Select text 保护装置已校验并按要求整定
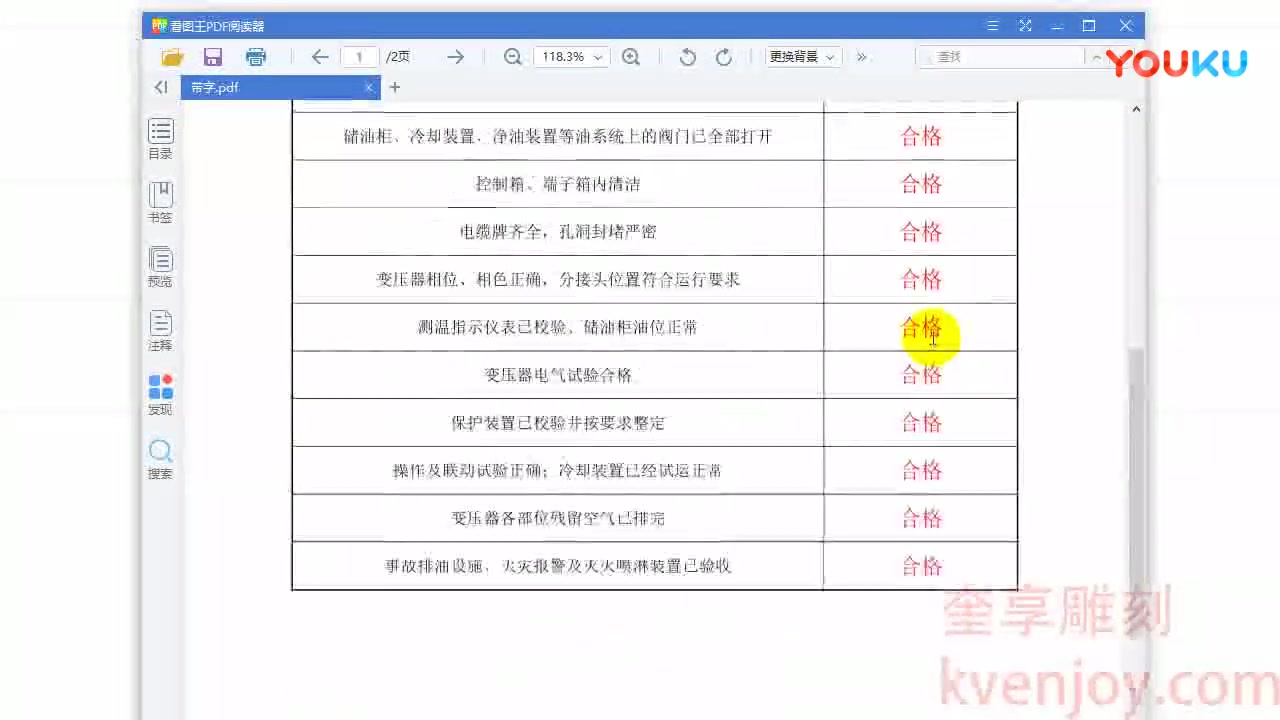 coord(558,423)
